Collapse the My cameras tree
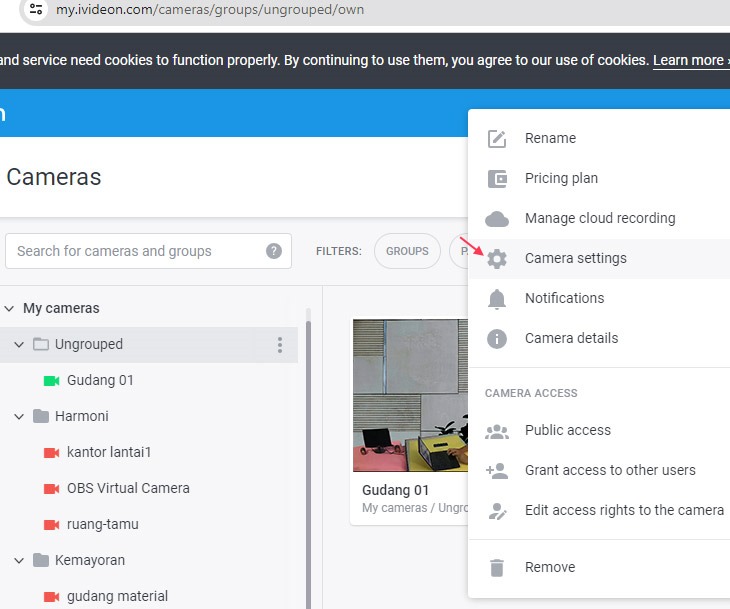Viewport: 730px width, 609px height. click(9, 308)
